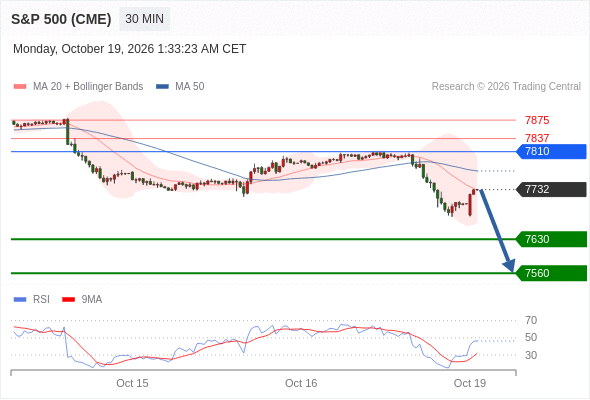
Task: Click the MA 20 + Bollinger Bands label
Action: pyautogui.click(x=88, y=87)
